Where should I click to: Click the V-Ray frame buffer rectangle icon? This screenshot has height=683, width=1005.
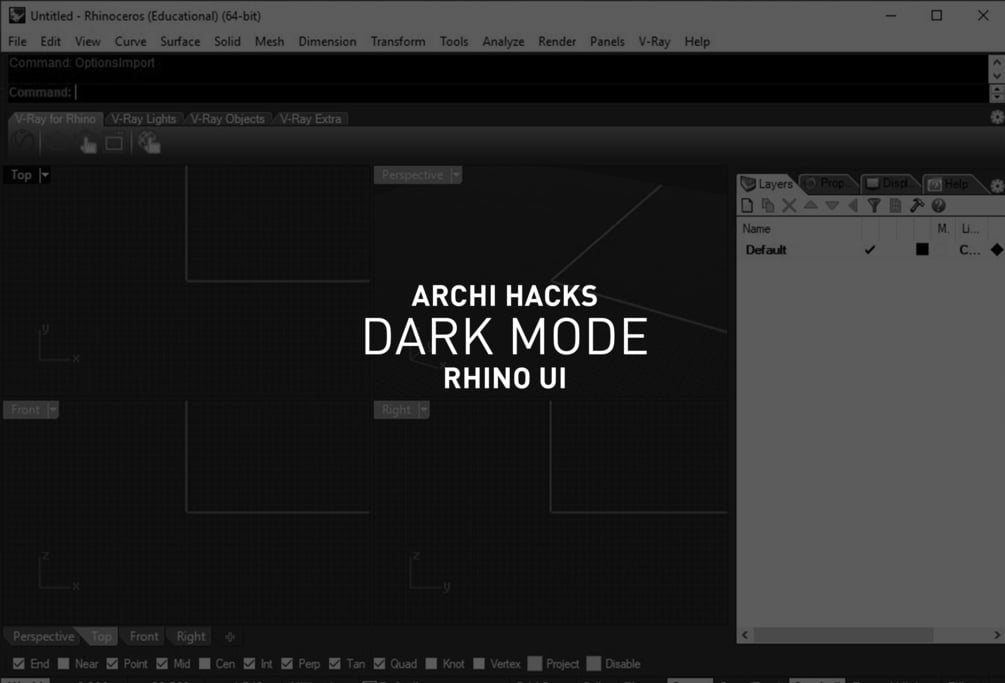114,143
